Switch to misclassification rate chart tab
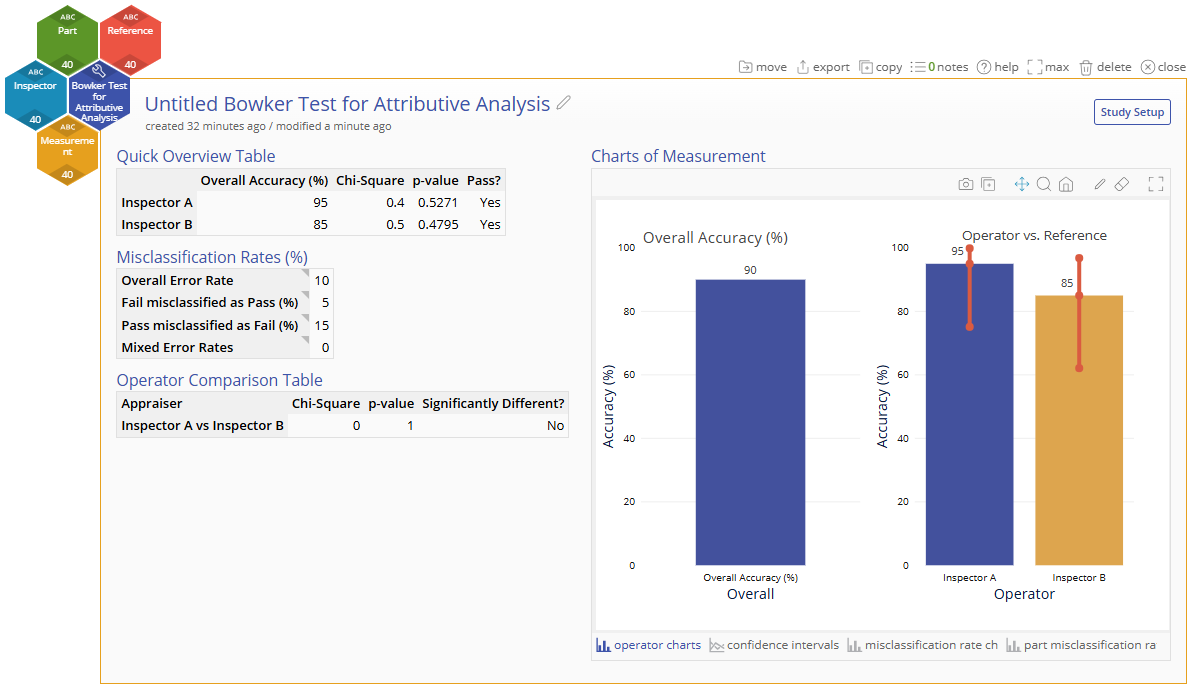The width and height of the screenshot is (1193, 690). (922, 645)
